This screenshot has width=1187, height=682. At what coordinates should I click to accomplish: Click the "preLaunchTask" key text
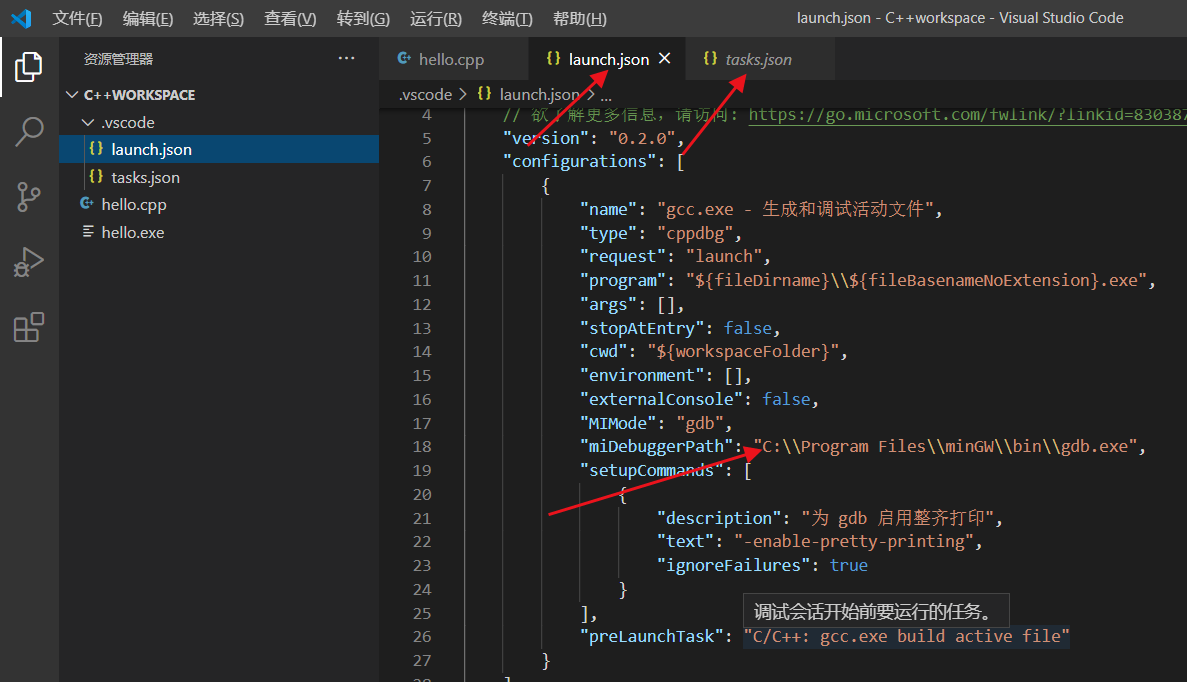click(651, 636)
